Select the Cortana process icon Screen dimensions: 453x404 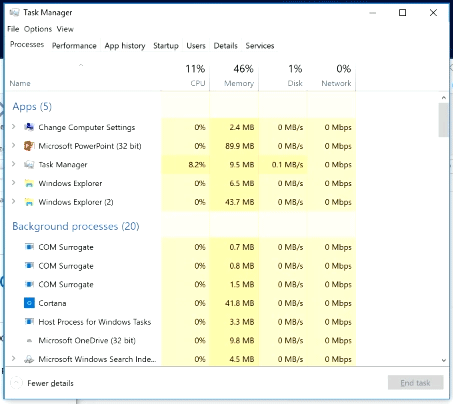pos(29,303)
